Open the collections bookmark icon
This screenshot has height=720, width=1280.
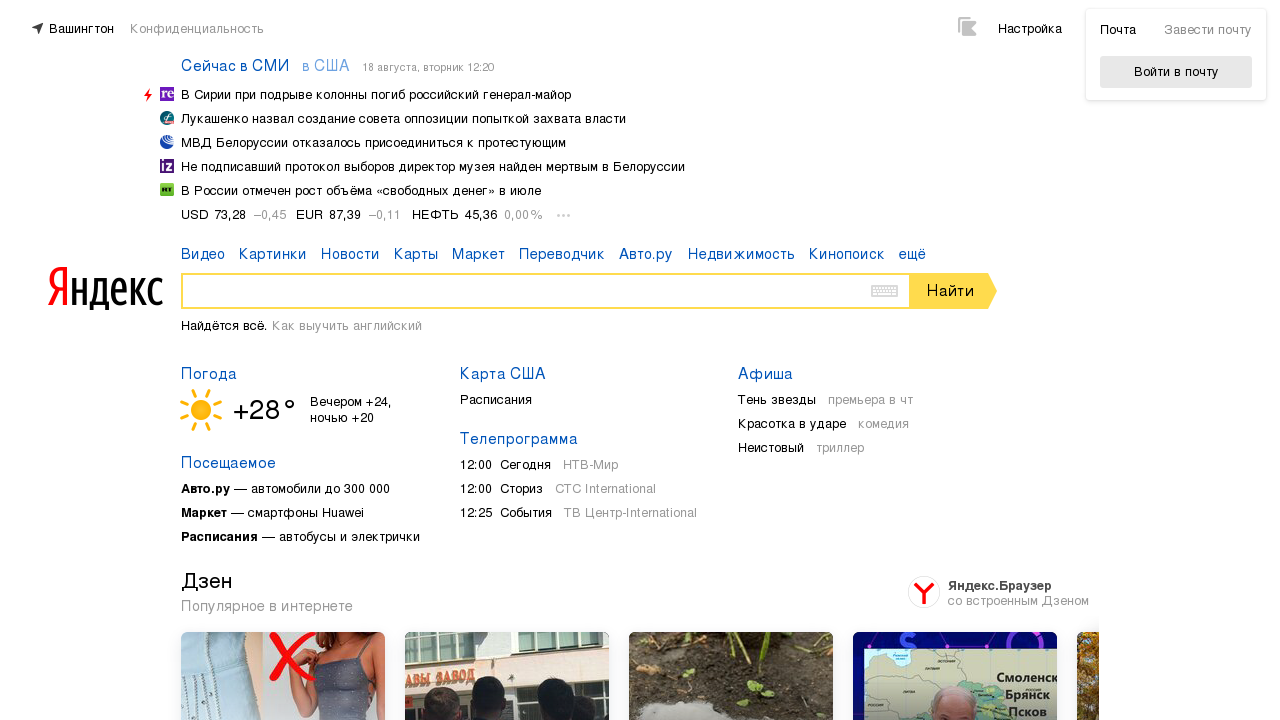point(967,27)
